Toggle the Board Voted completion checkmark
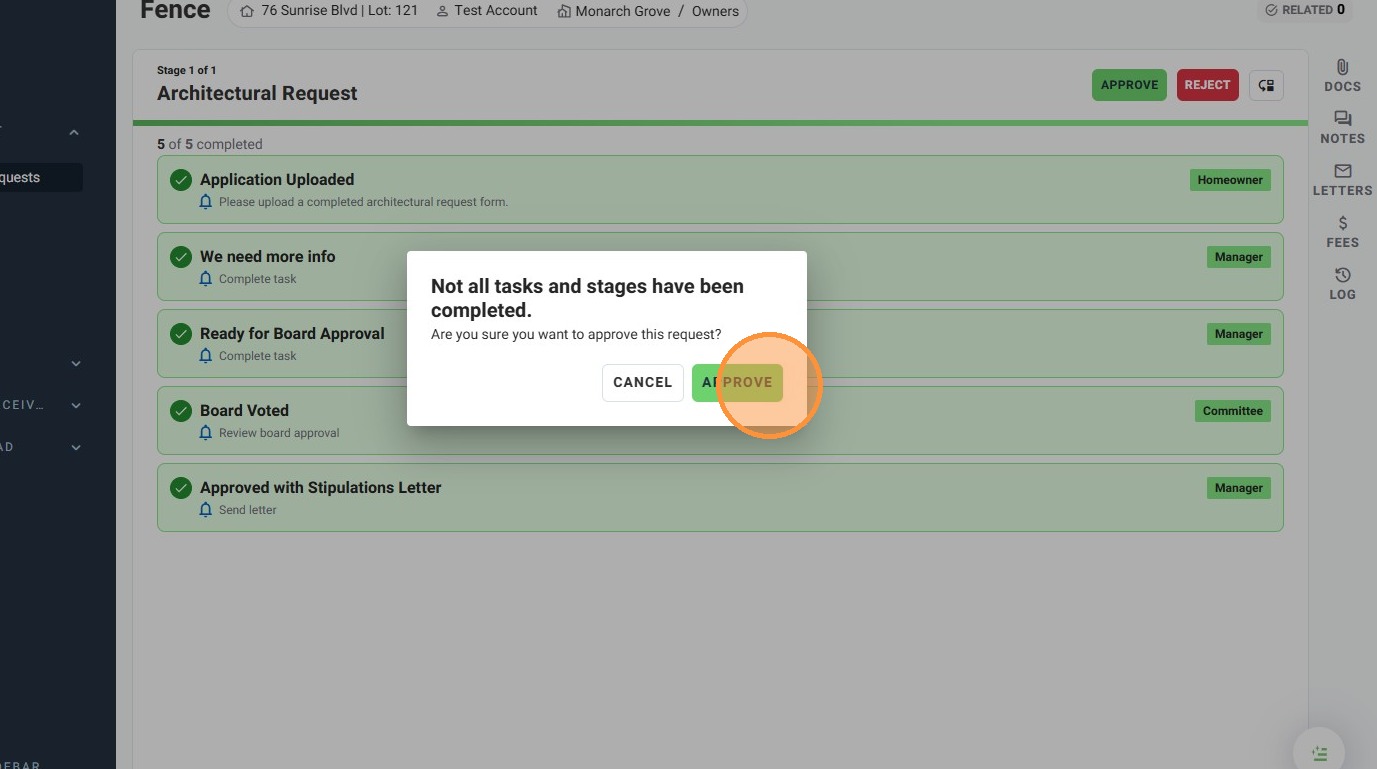The image size is (1377, 769). (181, 411)
